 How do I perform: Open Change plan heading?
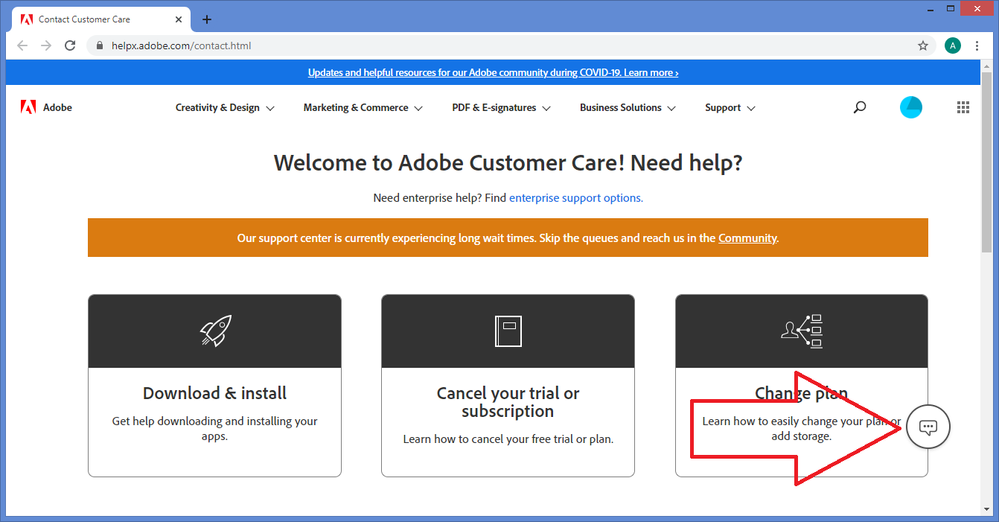pyautogui.click(x=801, y=393)
